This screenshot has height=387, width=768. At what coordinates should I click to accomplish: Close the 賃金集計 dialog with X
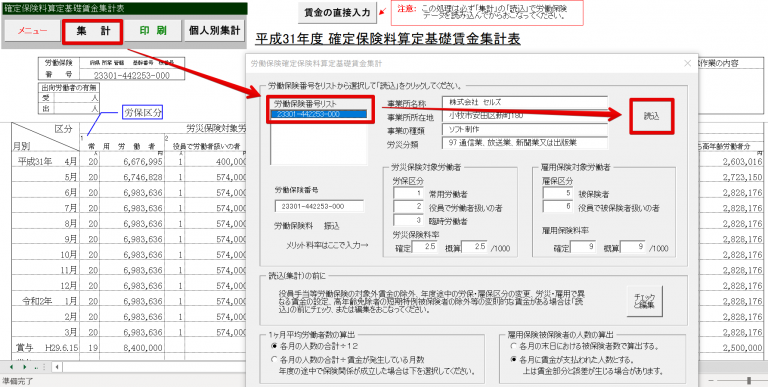click(x=687, y=63)
